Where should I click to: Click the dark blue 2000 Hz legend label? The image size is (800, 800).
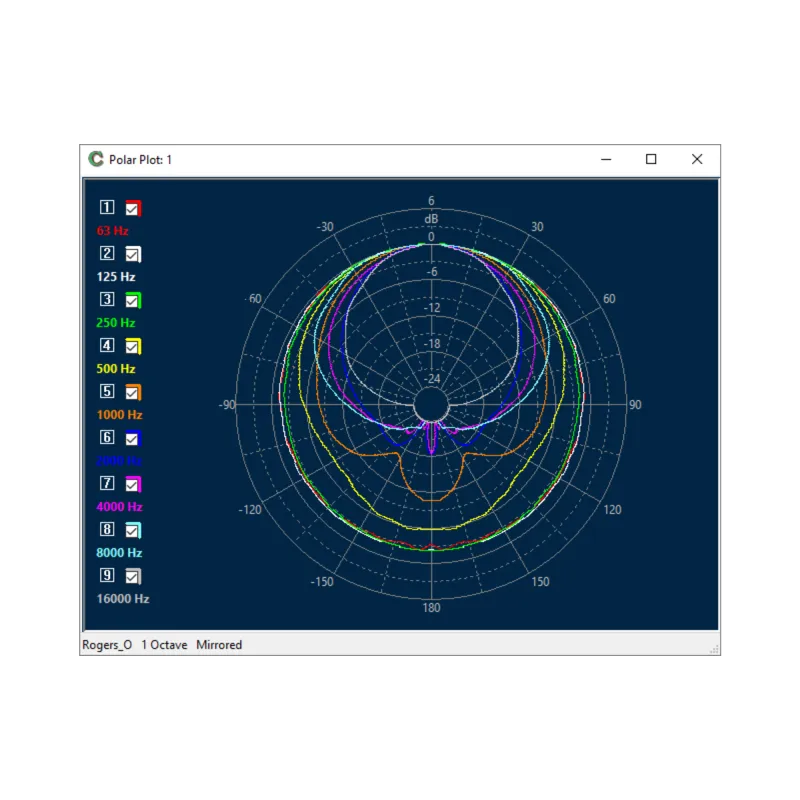119,461
